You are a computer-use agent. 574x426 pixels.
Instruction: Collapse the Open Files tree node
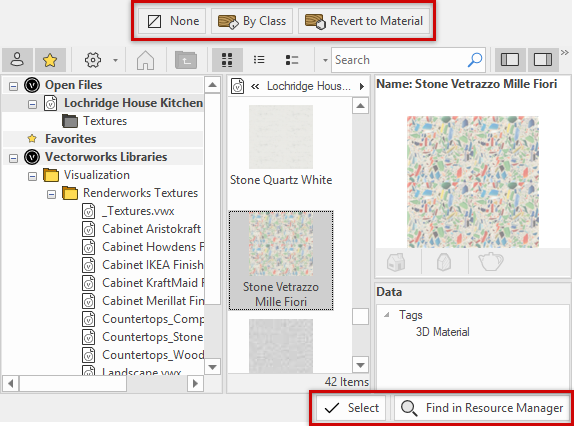click(x=14, y=86)
